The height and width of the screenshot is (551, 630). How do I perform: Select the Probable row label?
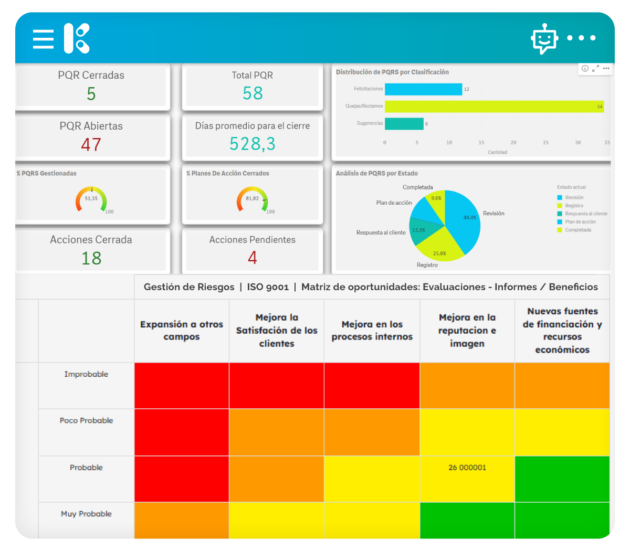point(86,467)
